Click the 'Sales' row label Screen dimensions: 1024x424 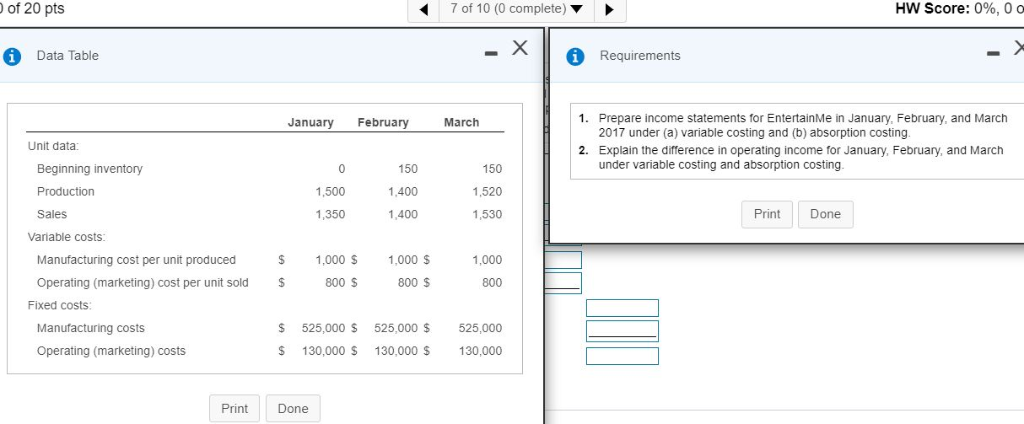[x=52, y=214]
